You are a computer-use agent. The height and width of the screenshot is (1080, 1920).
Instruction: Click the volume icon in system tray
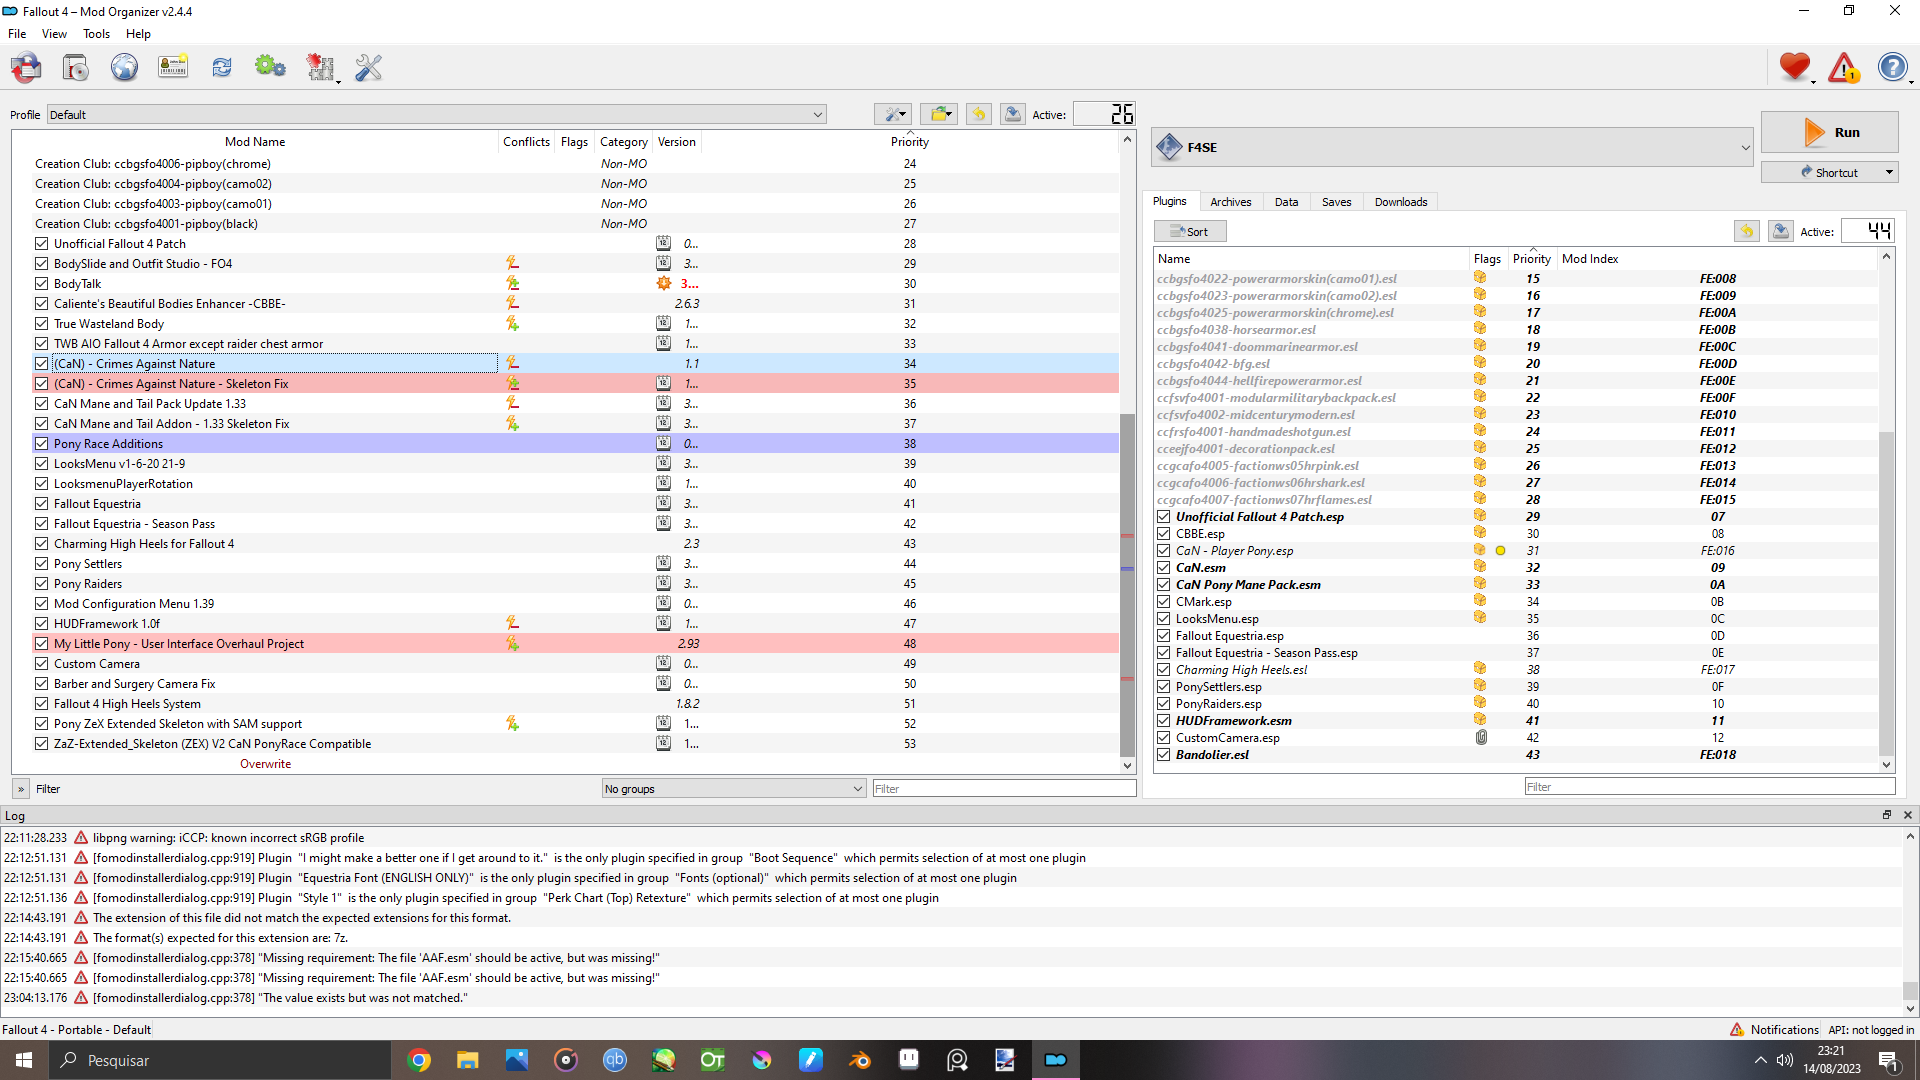click(1785, 1060)
